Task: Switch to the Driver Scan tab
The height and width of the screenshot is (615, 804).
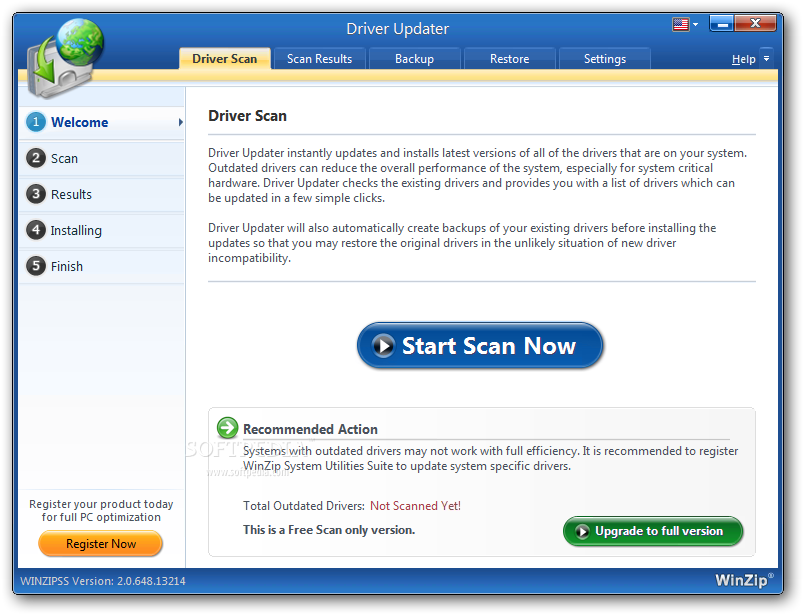Action: pos(225,59)
